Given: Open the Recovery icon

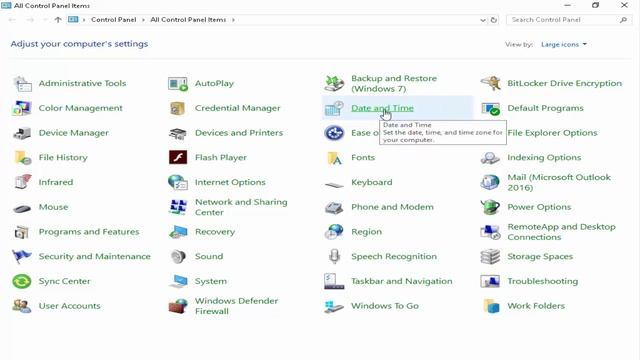Looking at the screenshot, I should point(178,232).
